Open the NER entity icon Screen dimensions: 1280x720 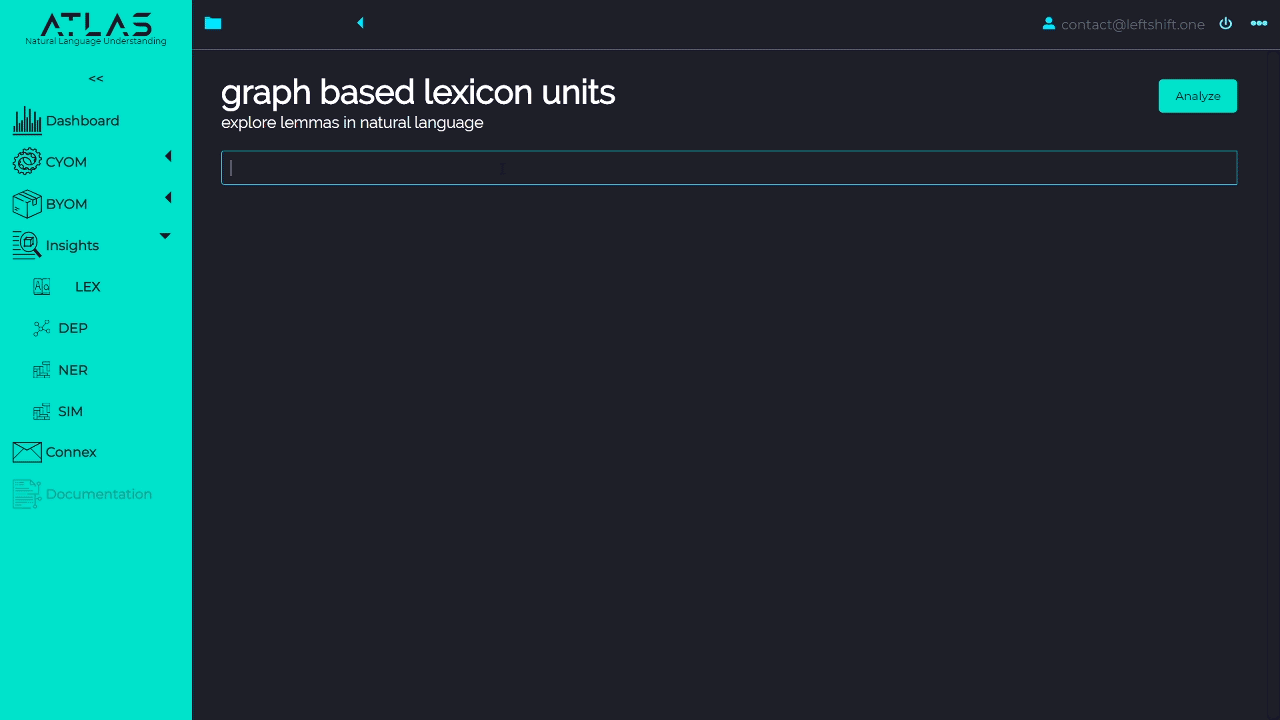pos(41,370)
